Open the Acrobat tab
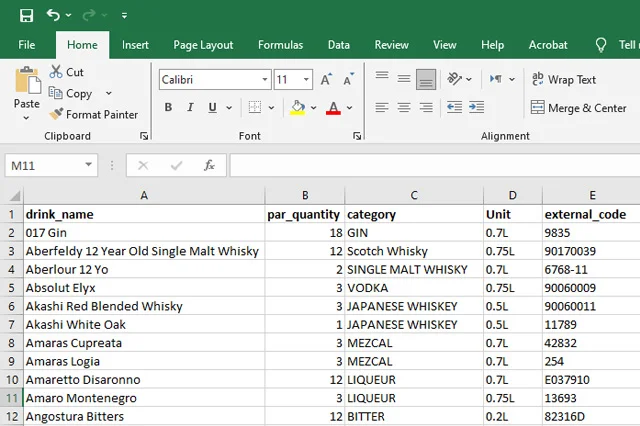The height and width of the screenshot is (426, 640). (548, 45)
